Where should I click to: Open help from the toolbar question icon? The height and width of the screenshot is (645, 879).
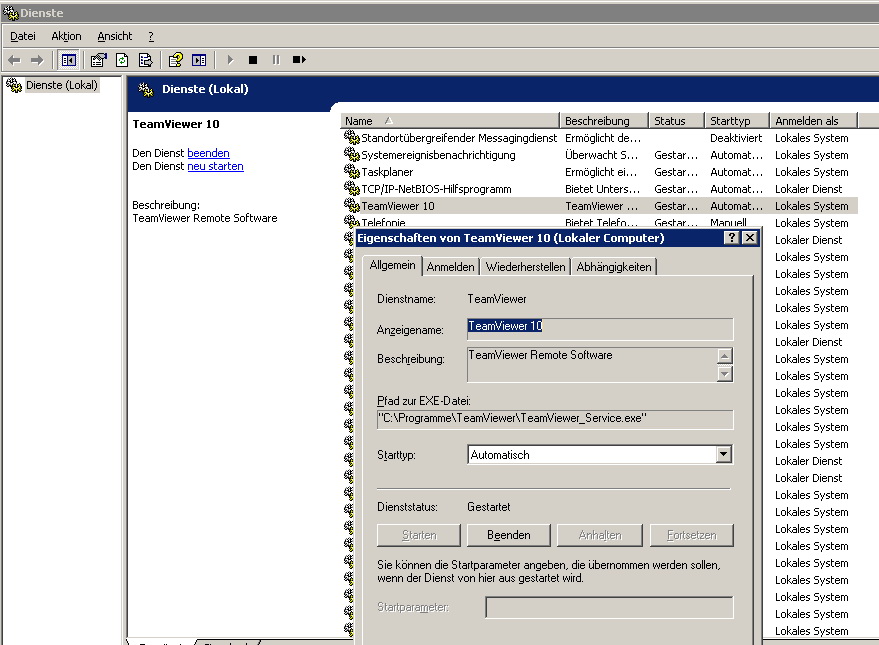[x=175, y=60]
